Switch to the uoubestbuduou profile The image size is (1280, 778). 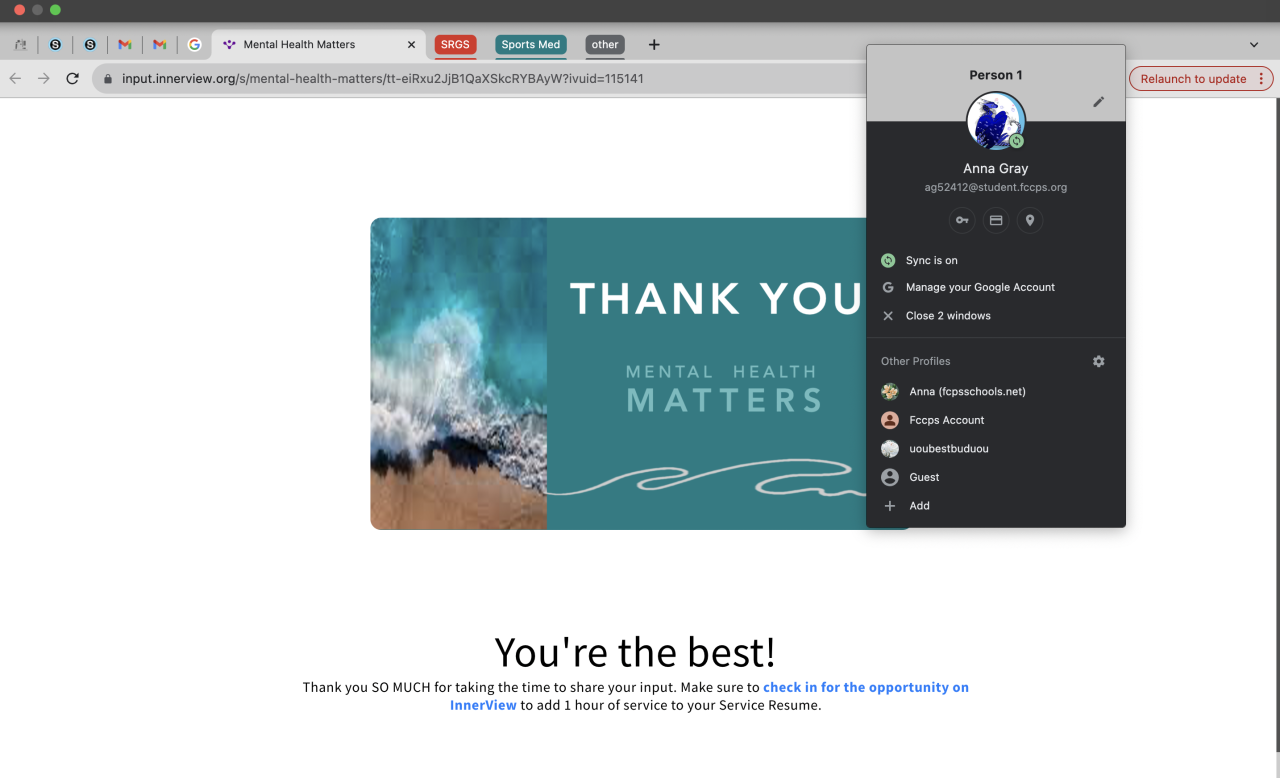(x=996, y=448)
